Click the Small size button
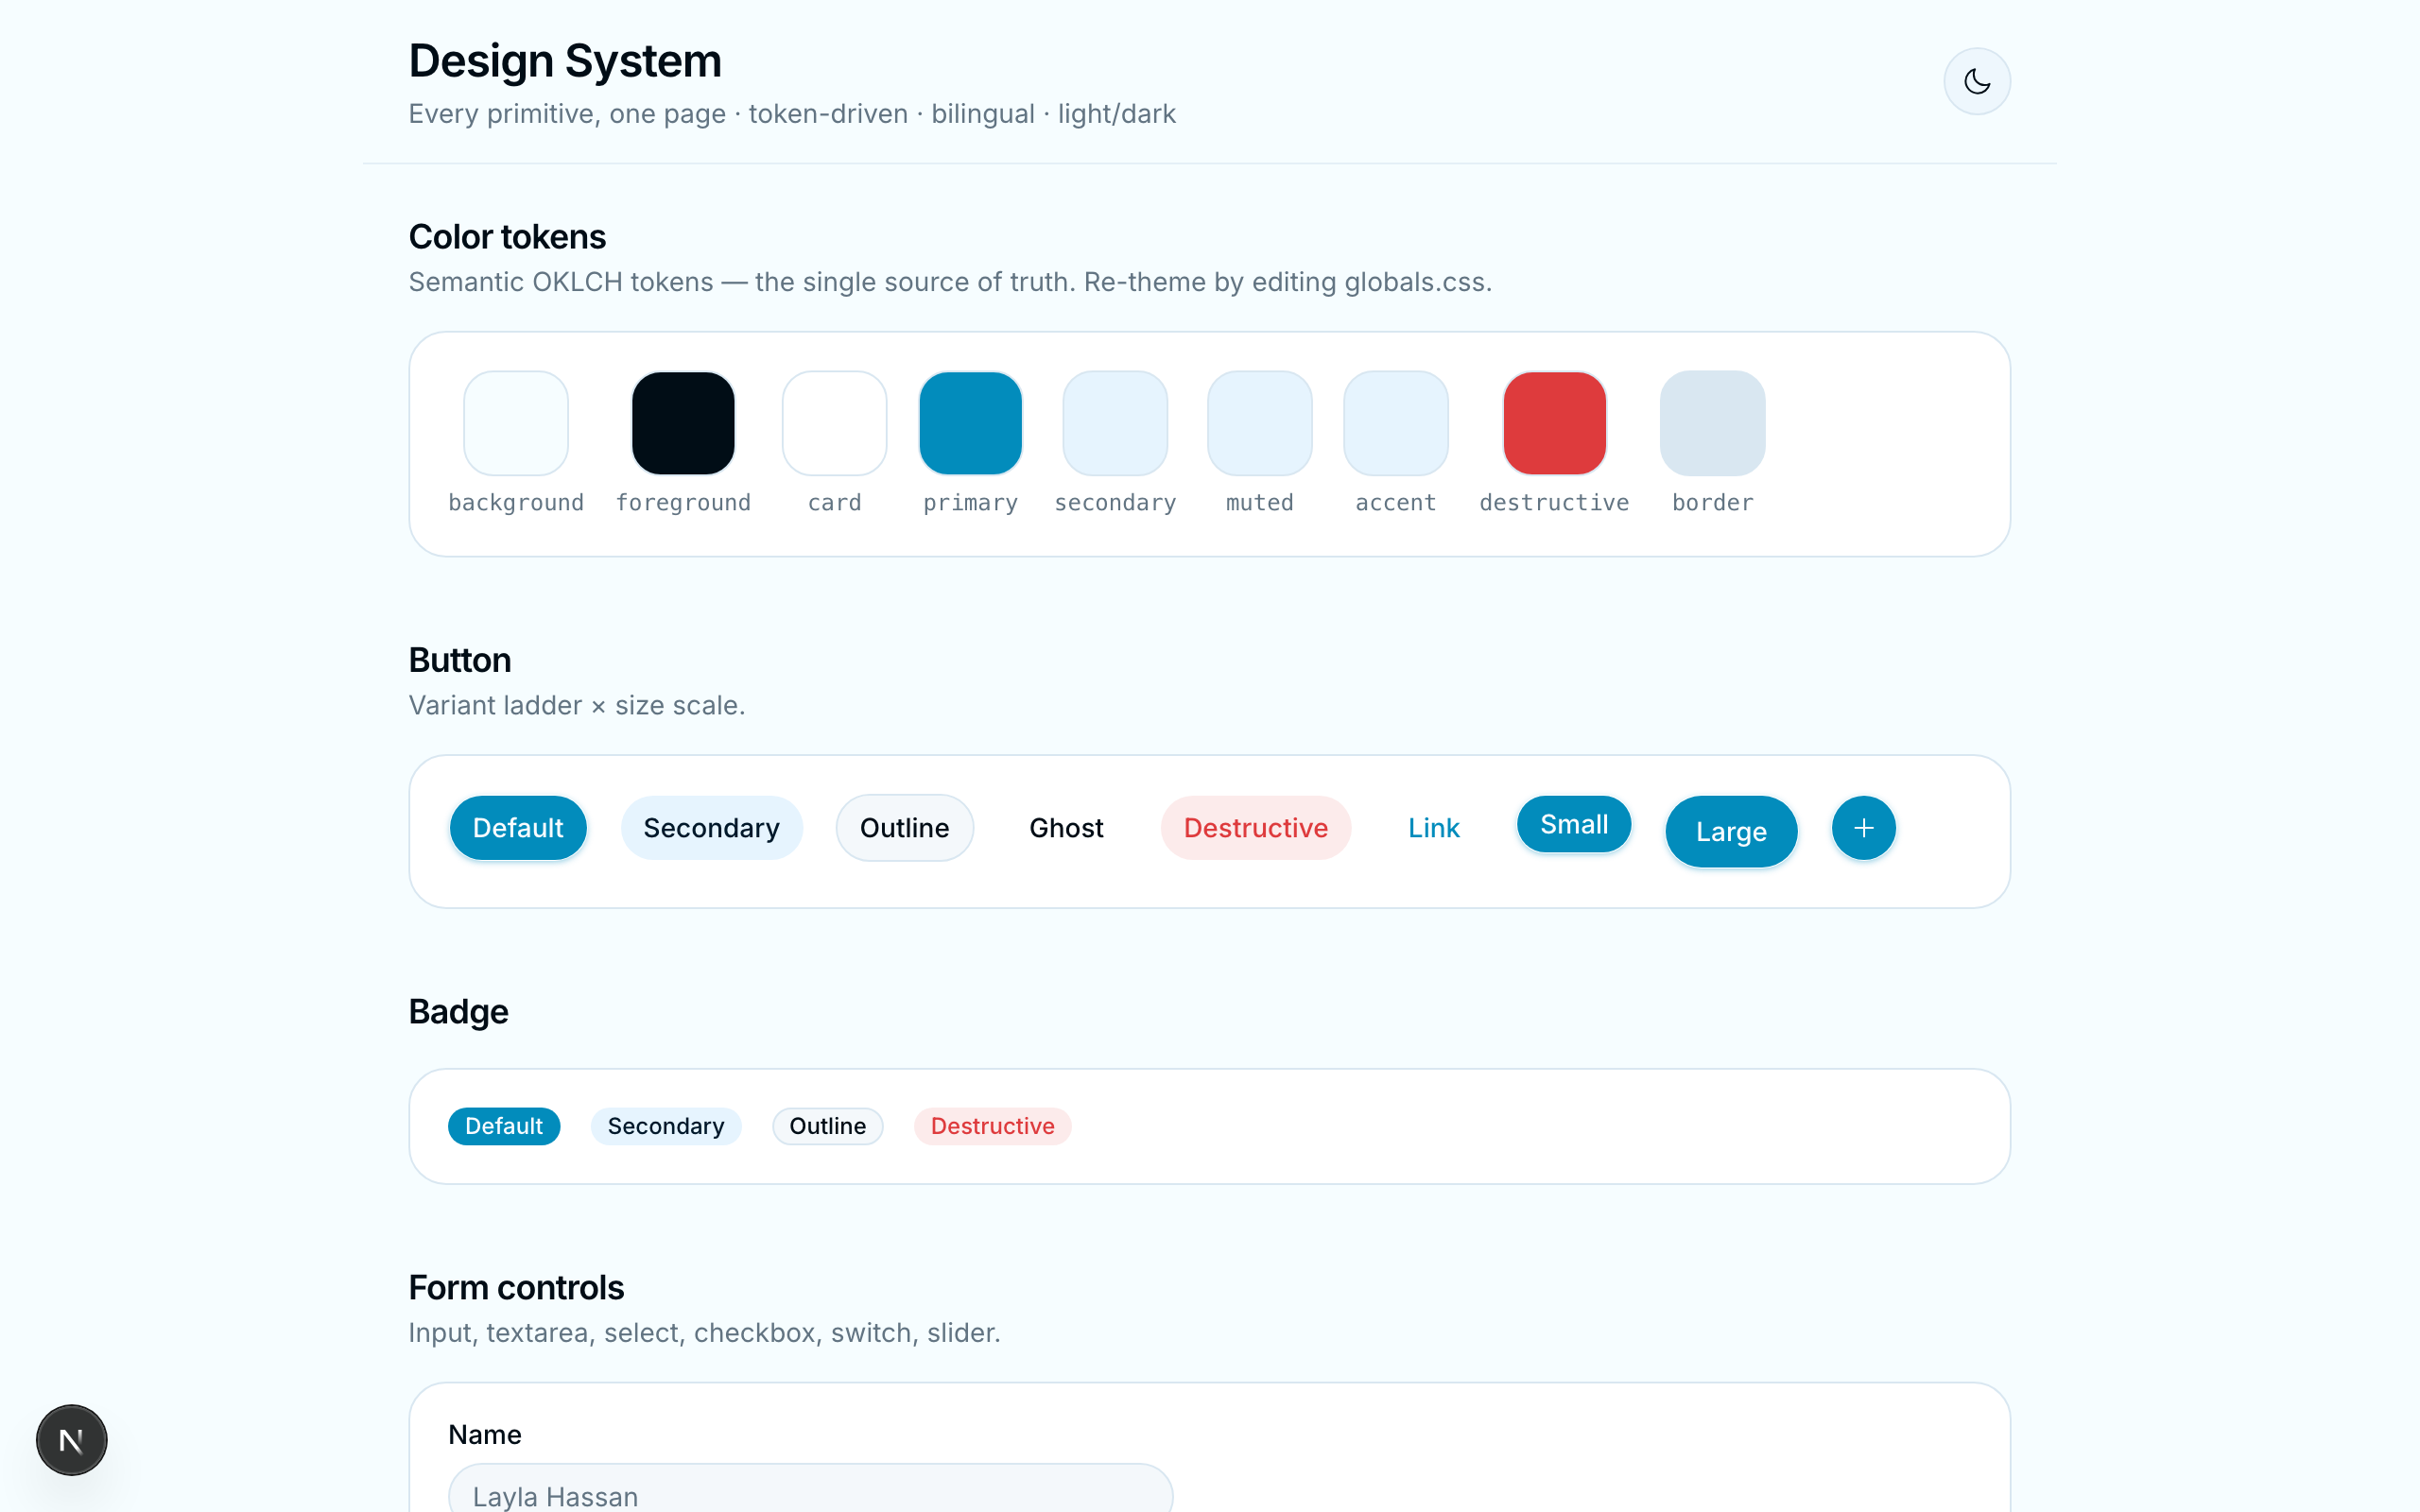The width and height of the screenshot is (2420, 1512). coord(1574,824)
